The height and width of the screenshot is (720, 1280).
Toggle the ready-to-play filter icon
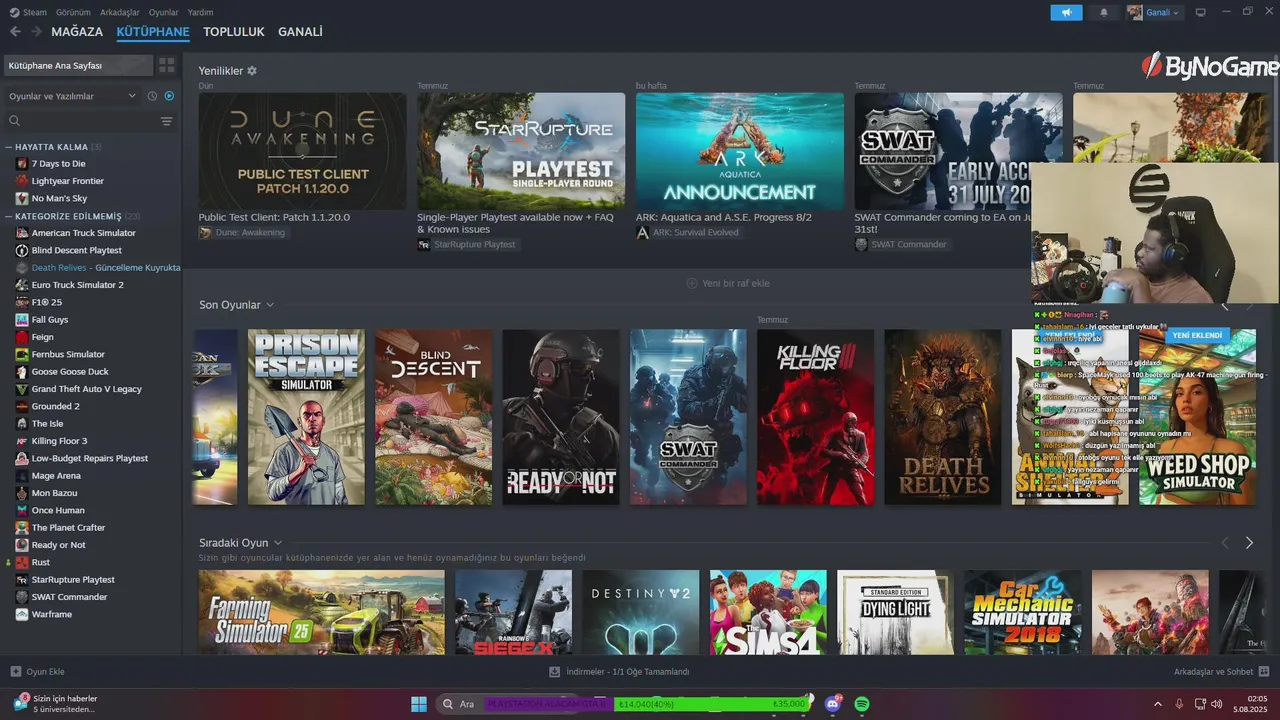tap(169, 96)
